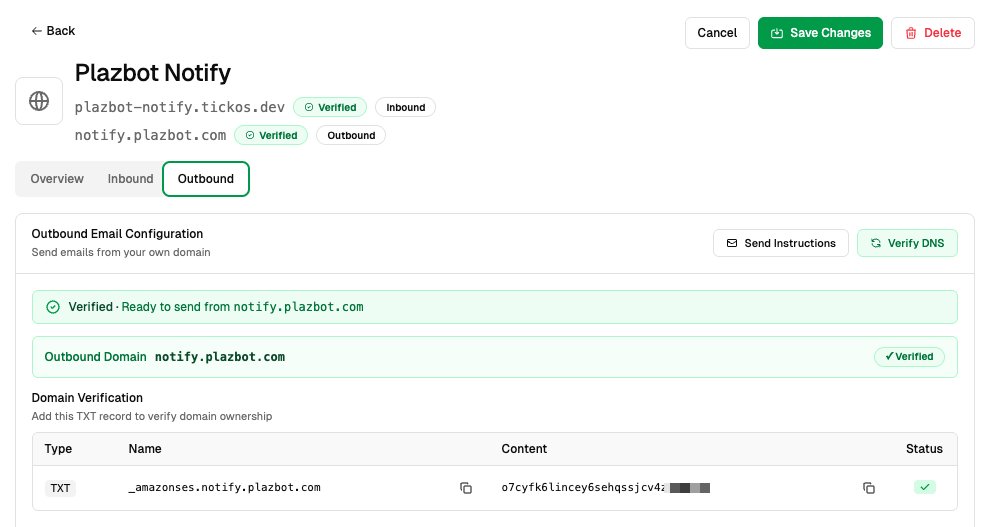
Task: Click the Inbound label badge
Action: [406, 108]
